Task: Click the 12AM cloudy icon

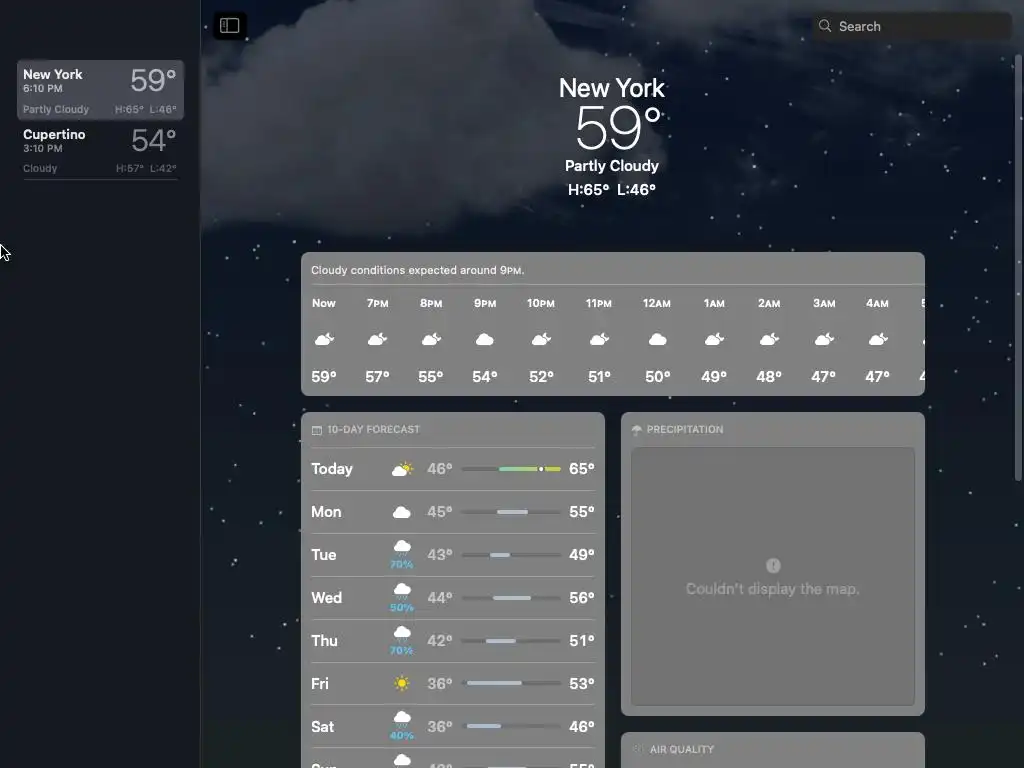Action: pos(658,340)
